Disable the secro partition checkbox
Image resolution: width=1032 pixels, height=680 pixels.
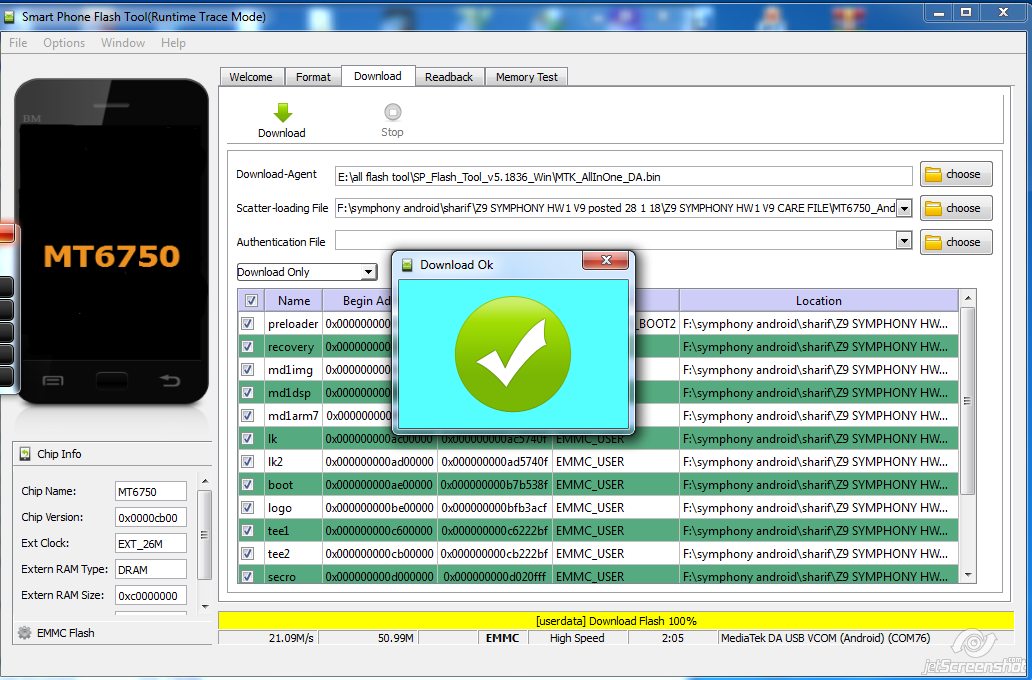click(248, 576)
